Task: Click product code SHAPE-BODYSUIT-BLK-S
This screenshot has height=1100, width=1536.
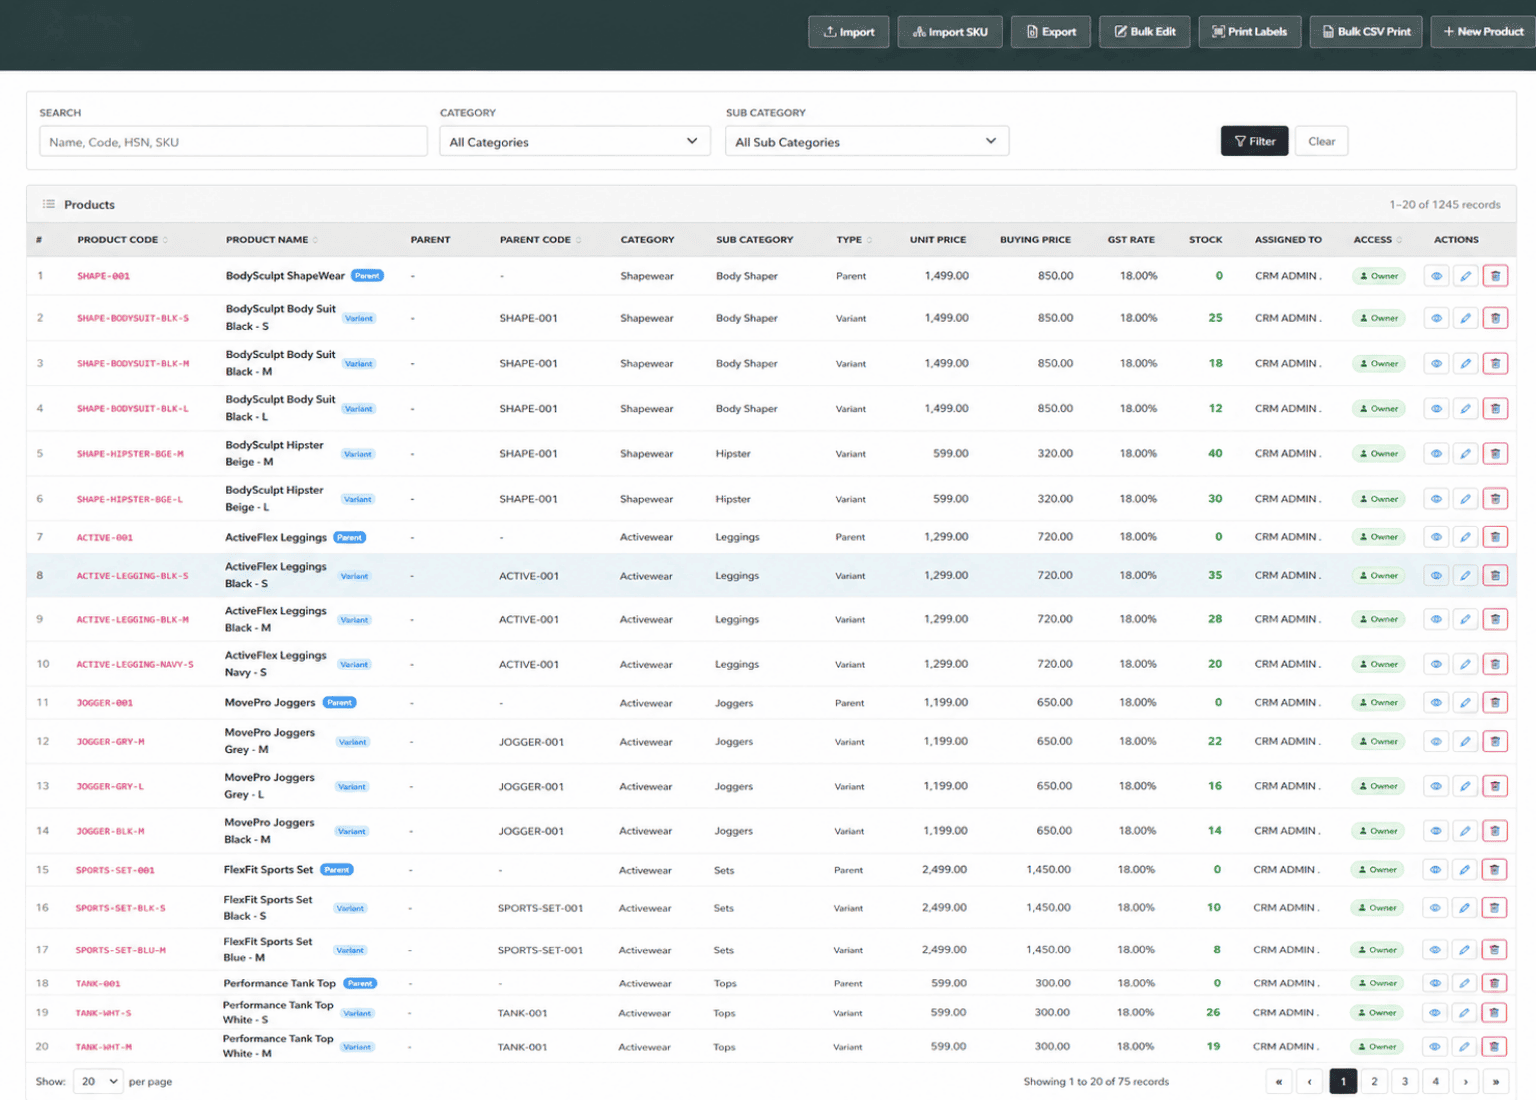Action: pos(133,318)
